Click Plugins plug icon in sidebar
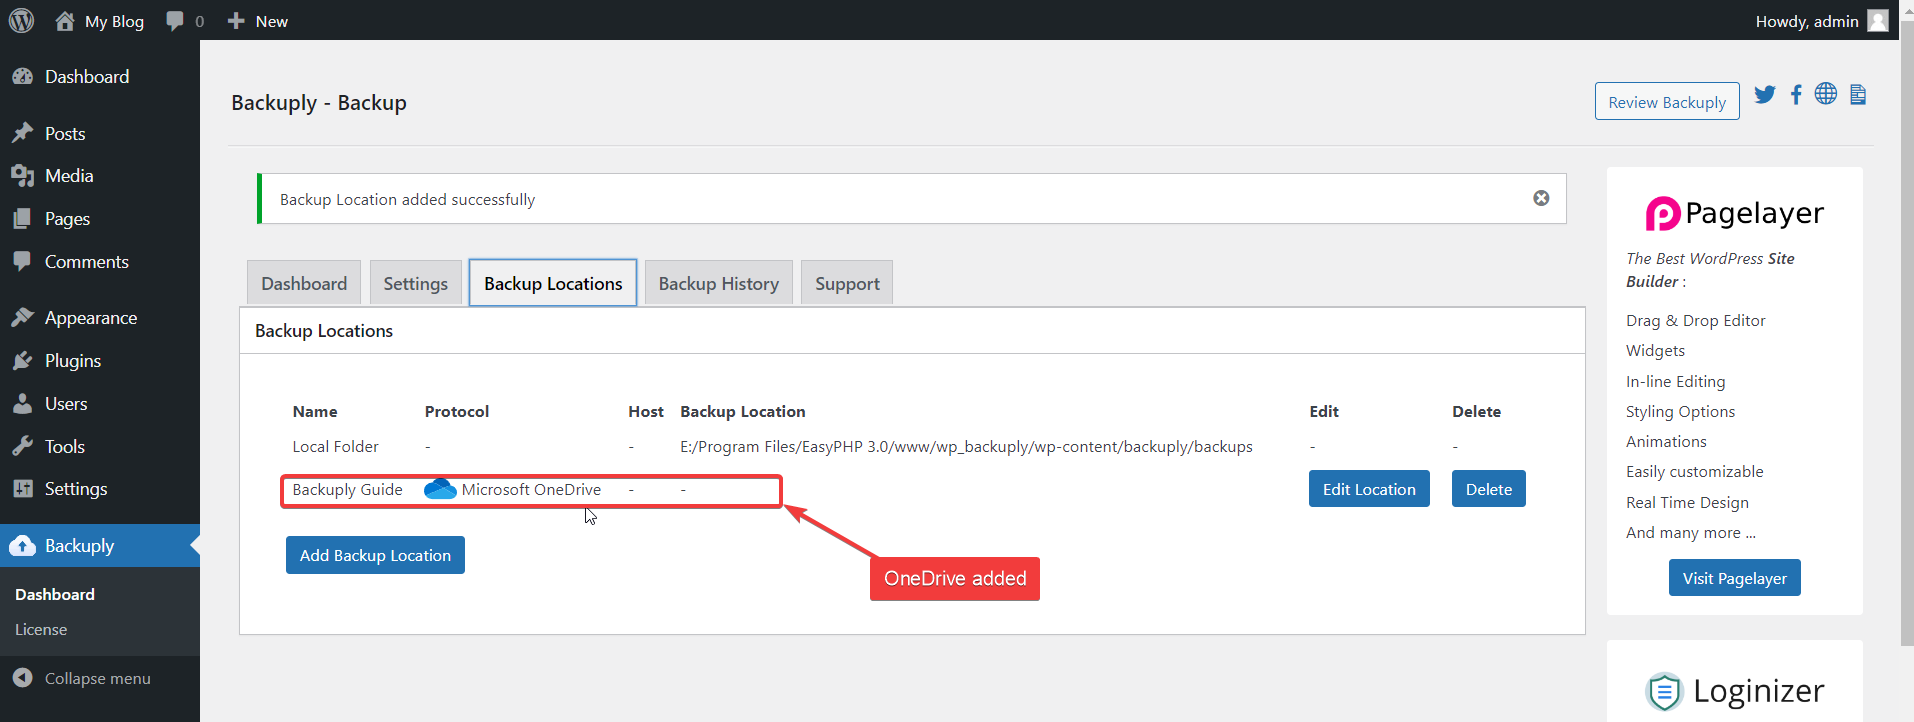 [22, 361]
